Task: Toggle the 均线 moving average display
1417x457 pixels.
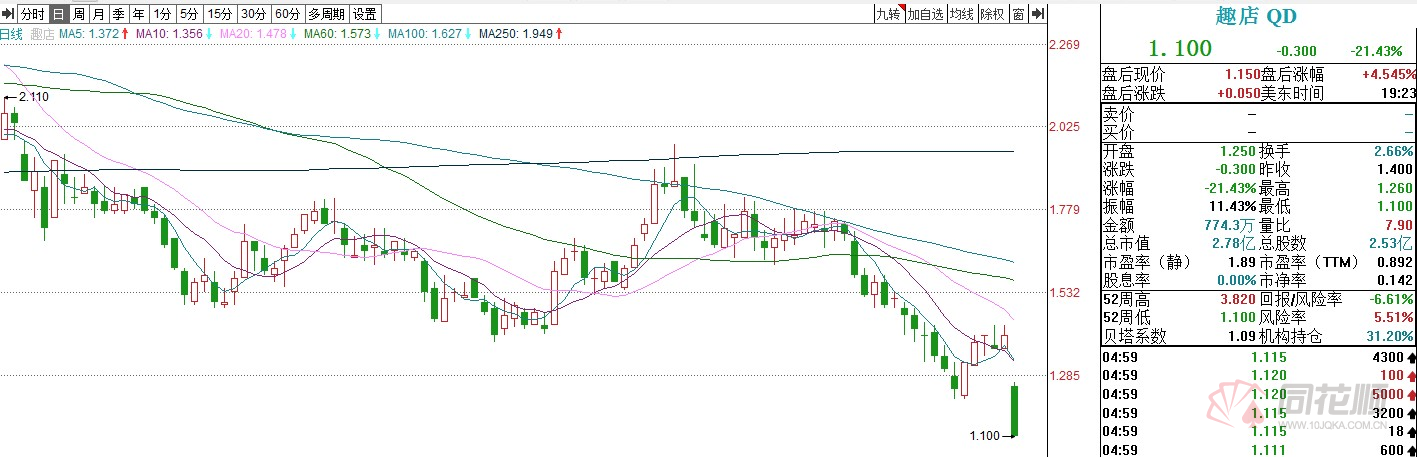Action: tap(962, 14)
